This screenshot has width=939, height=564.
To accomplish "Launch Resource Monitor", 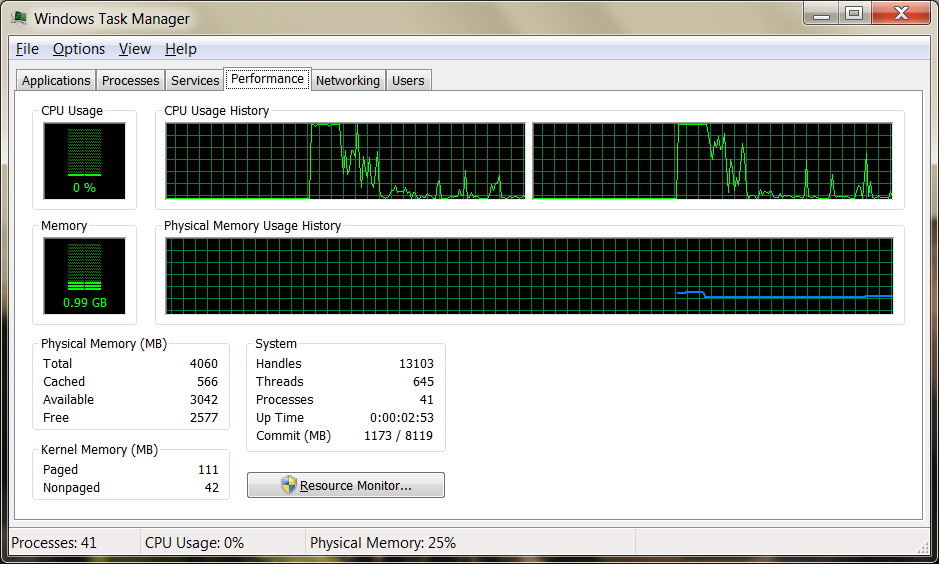I will click(x=346, y=485).
